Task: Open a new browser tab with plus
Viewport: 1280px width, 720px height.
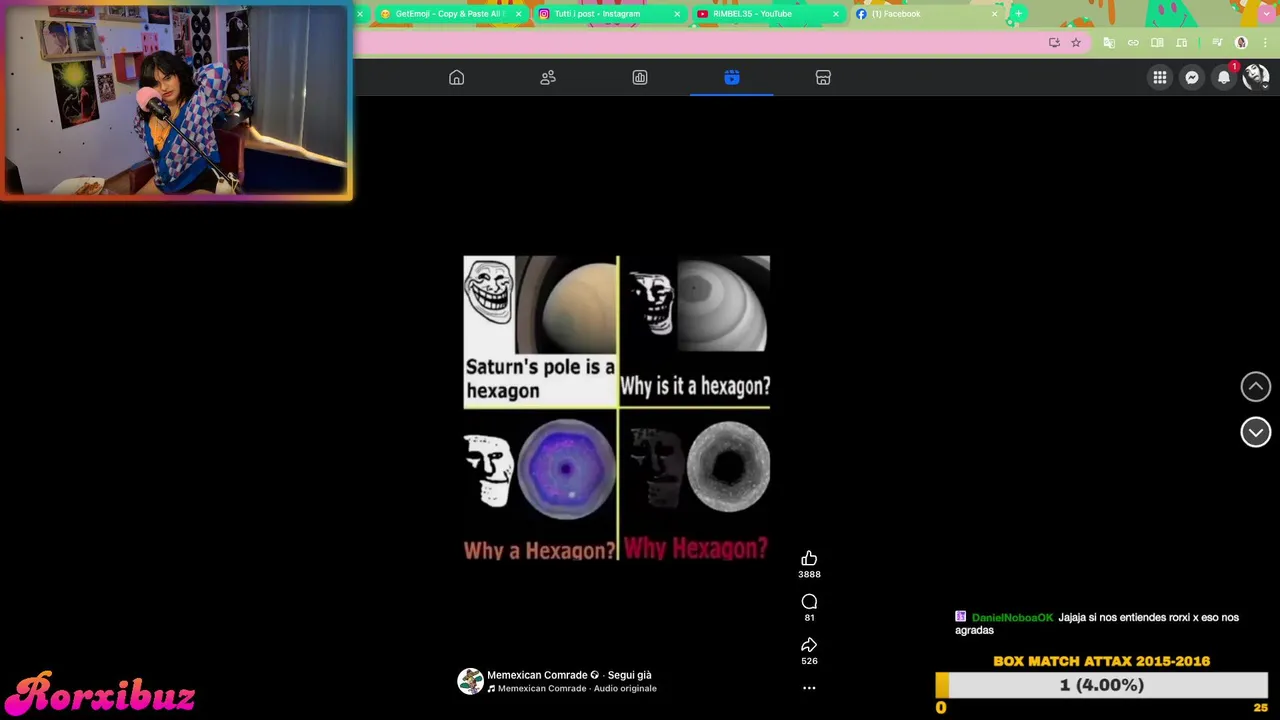Action: pyautogui.click(x=1018, y=14)
